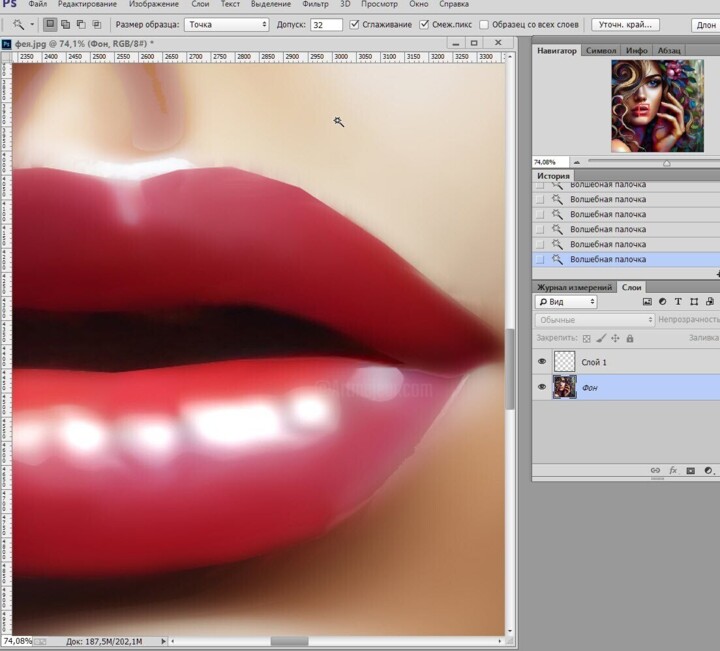The width and height of the screenshot is (720, 651).
Task: Click the Photoshop logo in menu bar
Action: [9, 4]
